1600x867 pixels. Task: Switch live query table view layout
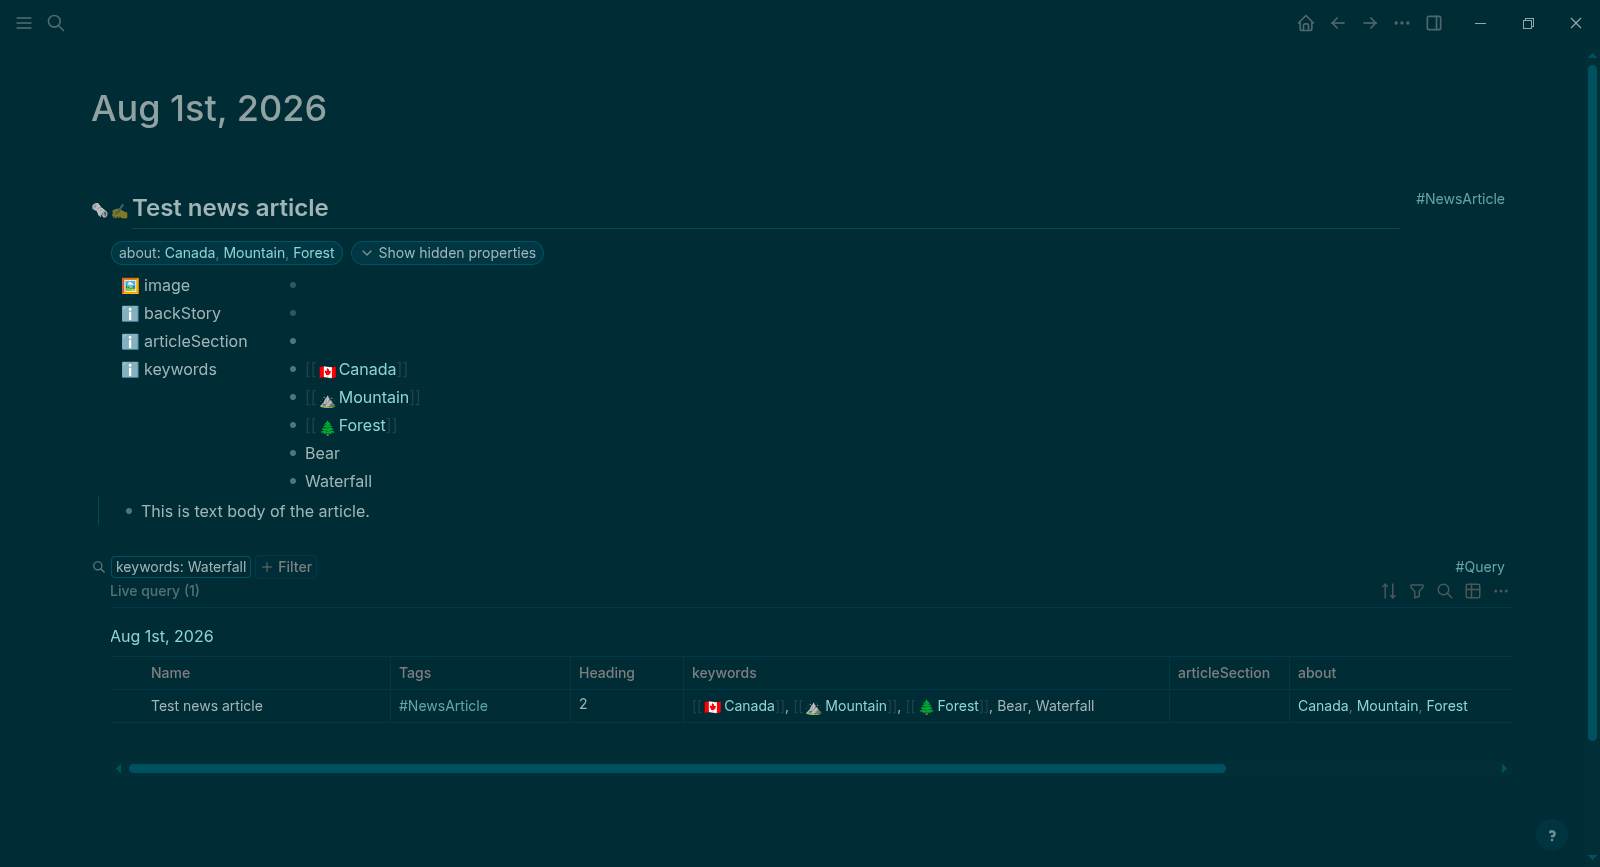1473,591
